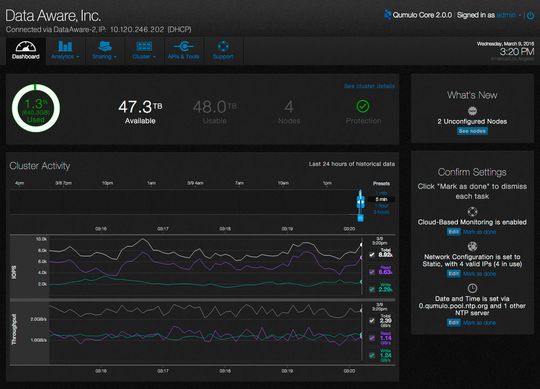Open the Dashboard tab
The width and height of the screenshot is (540, 389).
point(26,51)
